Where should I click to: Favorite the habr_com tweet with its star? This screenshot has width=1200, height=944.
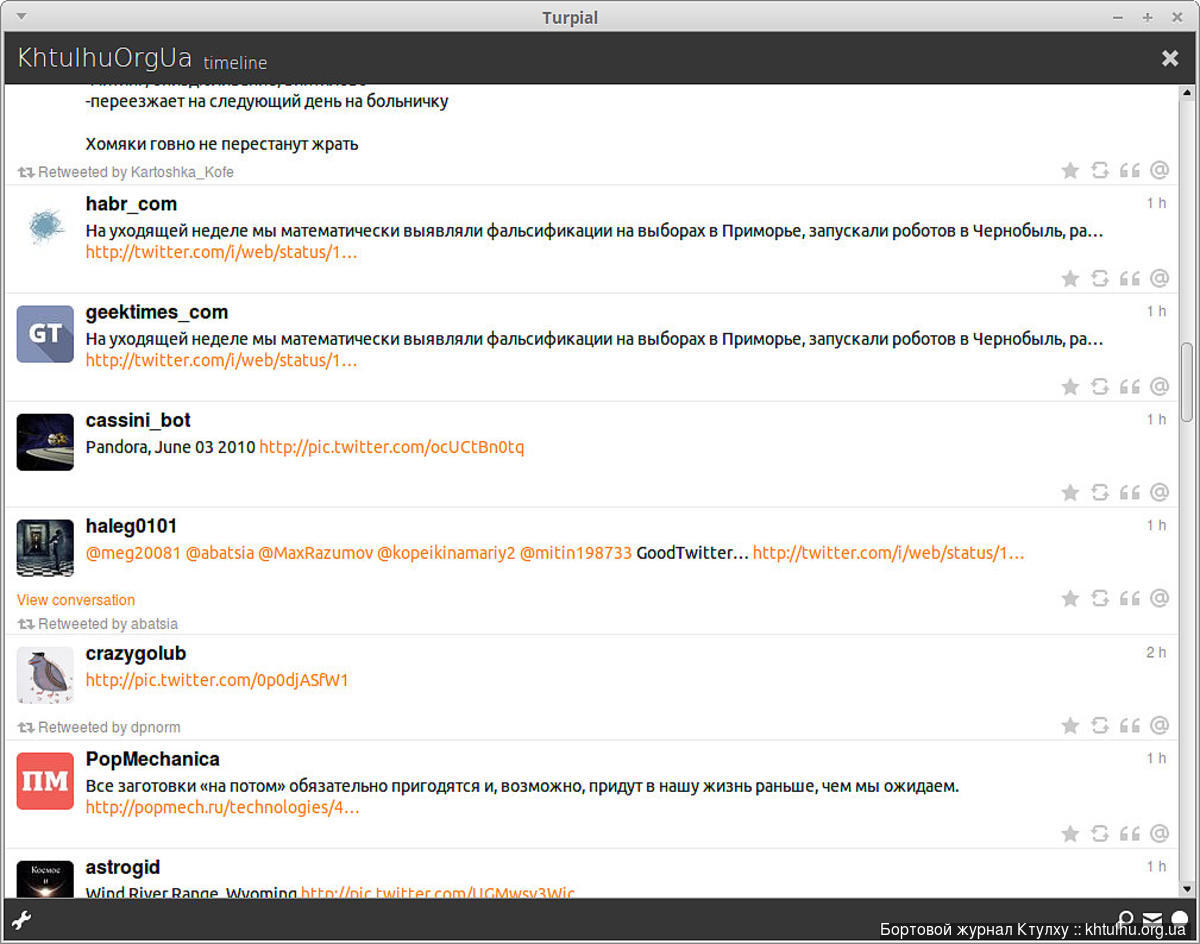tap(1070, 278)
